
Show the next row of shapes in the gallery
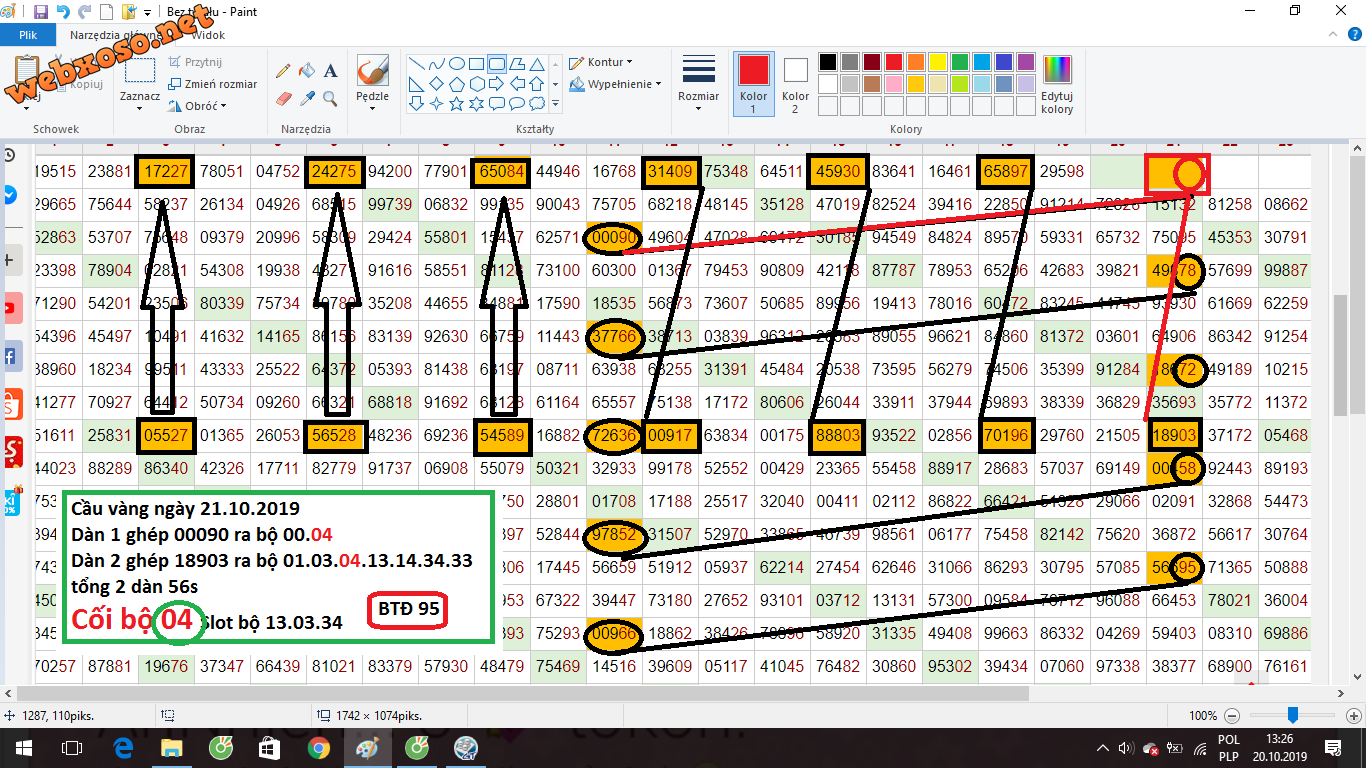[x=556, y=83]
